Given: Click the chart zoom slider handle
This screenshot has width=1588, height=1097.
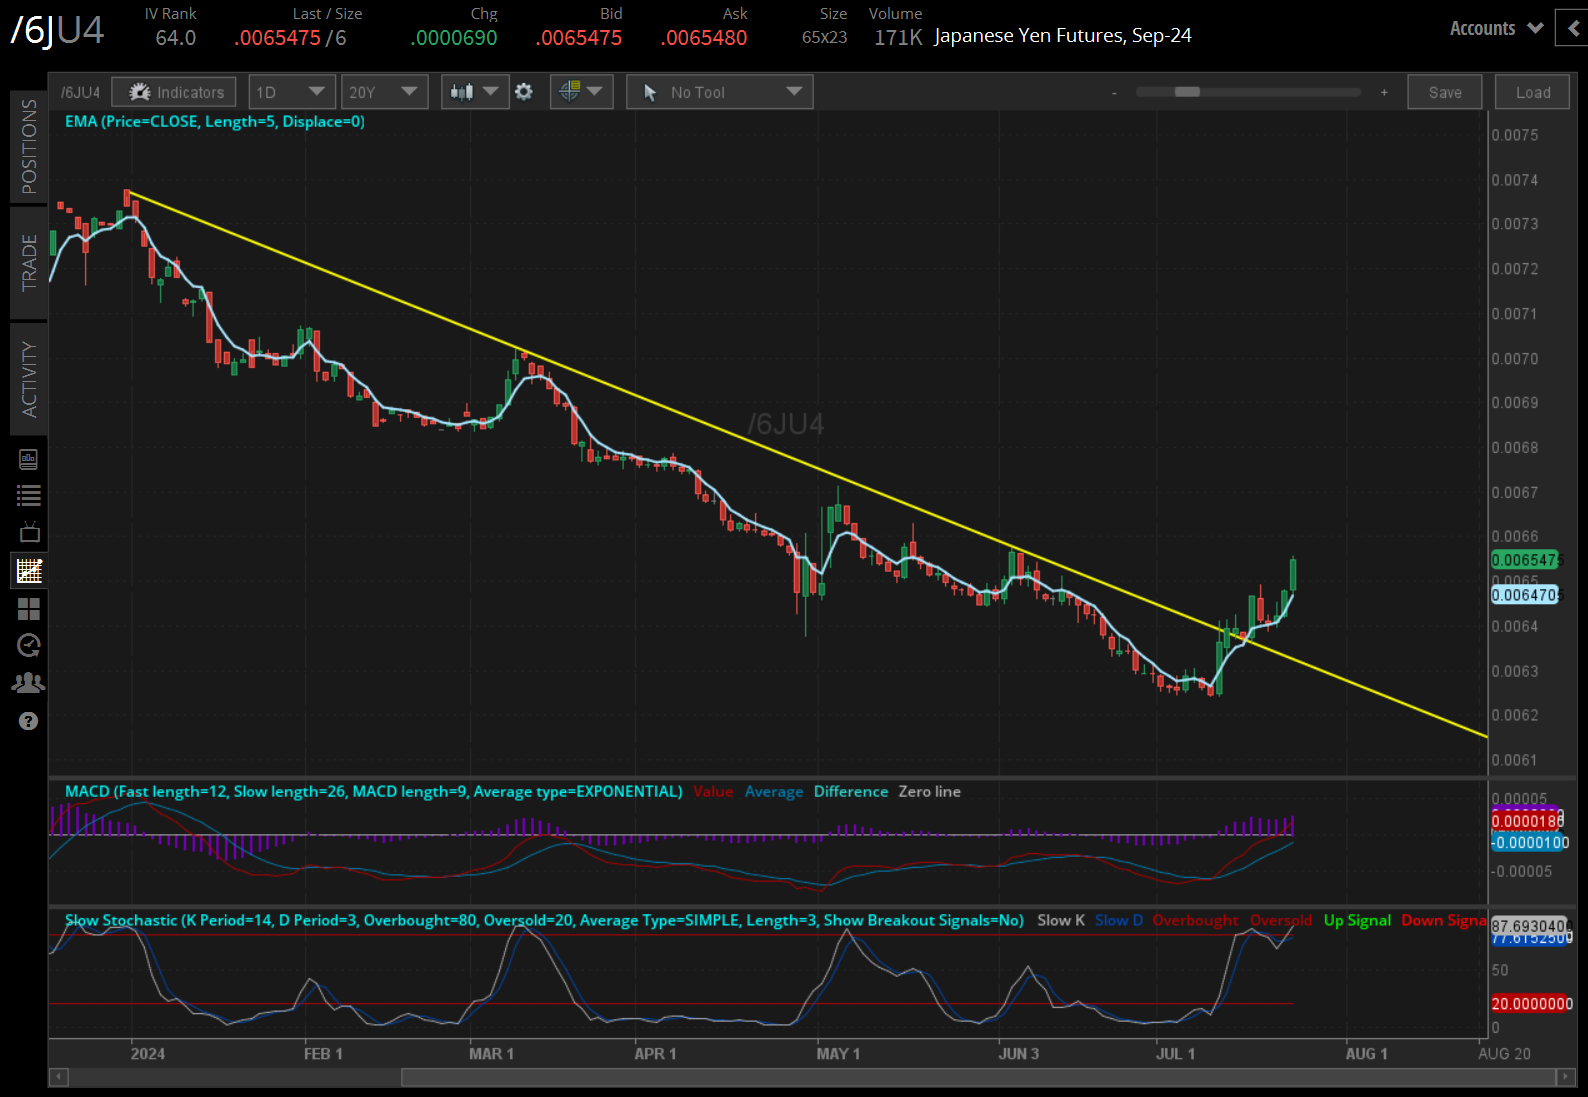Looking at the screenshot, I should [x=1187, y=92].
